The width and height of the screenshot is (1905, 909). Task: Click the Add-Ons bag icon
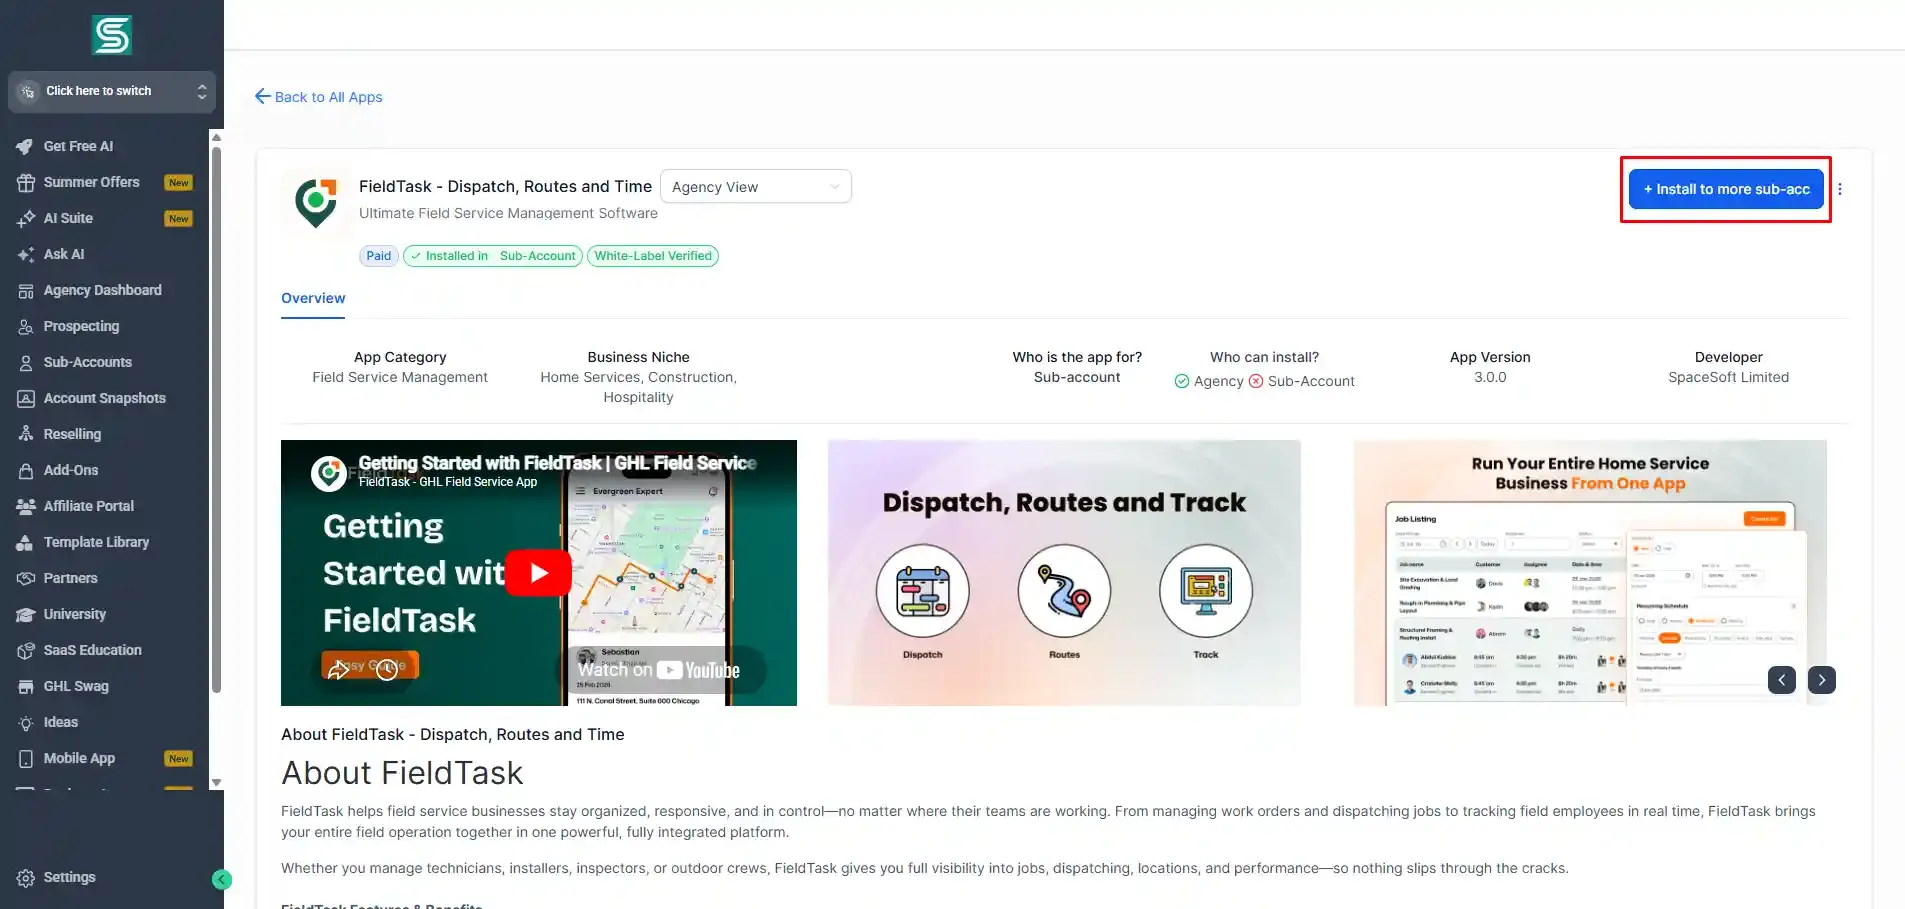point(26,470)
